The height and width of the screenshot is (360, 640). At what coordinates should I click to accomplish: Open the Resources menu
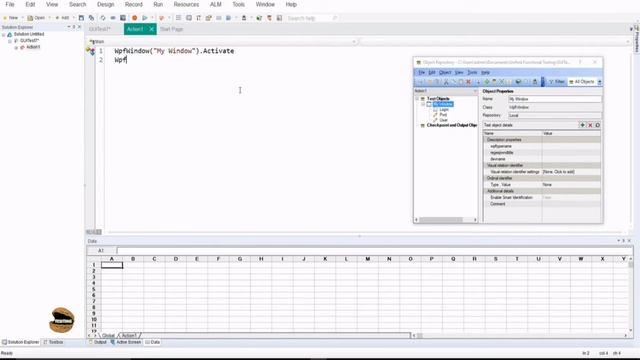click(x=186, y=4)
